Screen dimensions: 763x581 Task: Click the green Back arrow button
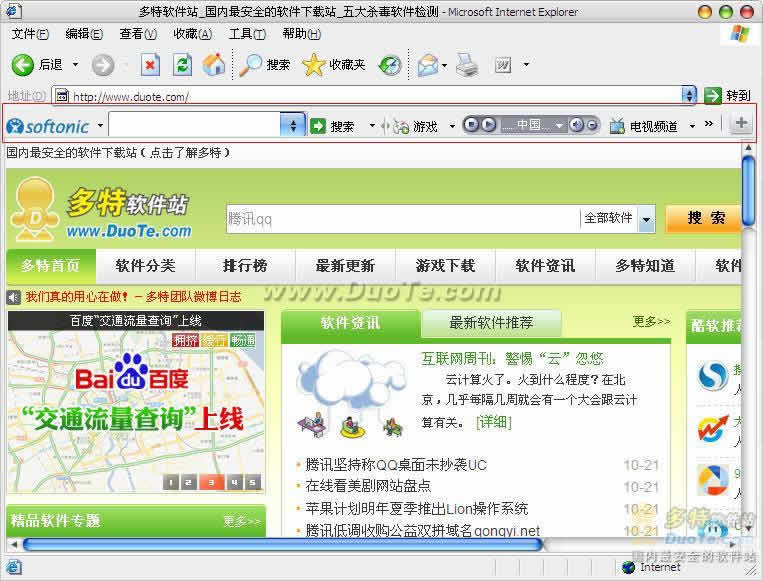coord(22,65)
